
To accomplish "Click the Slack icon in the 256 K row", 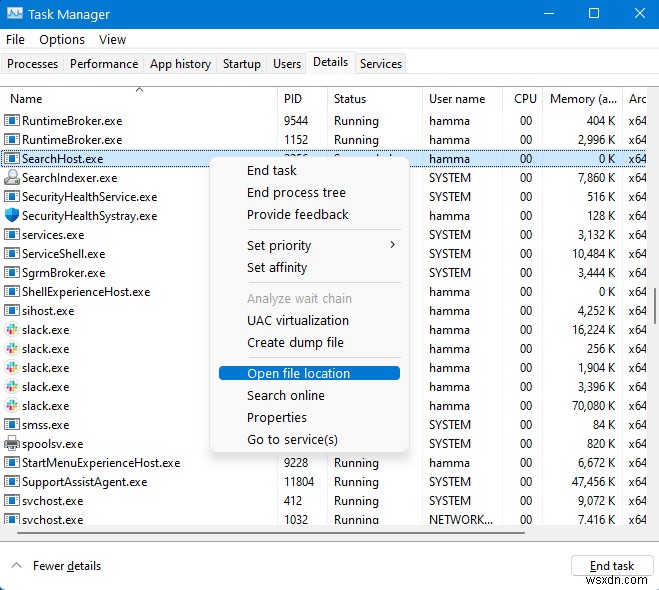I will [x=12, y=349].
